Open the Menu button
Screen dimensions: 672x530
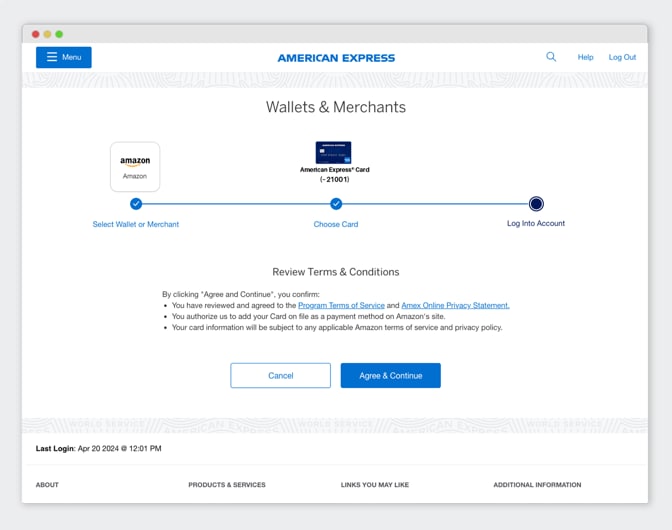click(63, 57)
